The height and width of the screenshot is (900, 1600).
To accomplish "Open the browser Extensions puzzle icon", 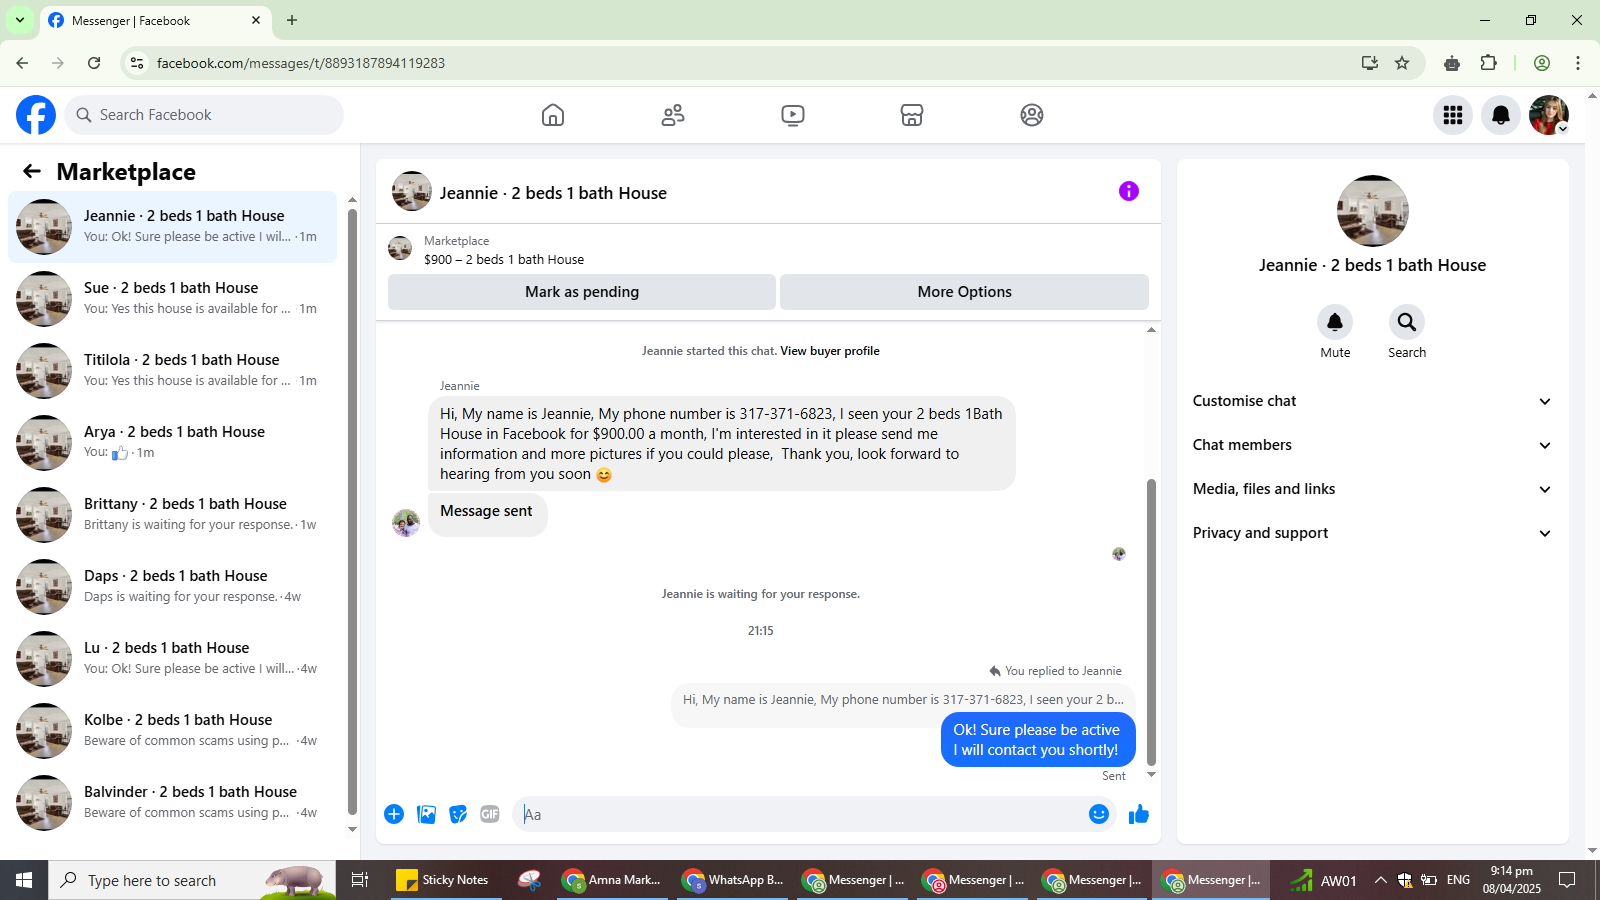I will tap(1489, 63).
